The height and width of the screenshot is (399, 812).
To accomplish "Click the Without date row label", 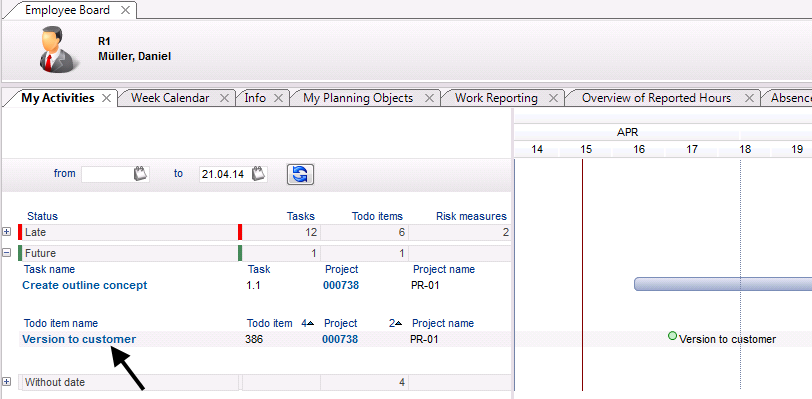I will (x=55, y=382).
